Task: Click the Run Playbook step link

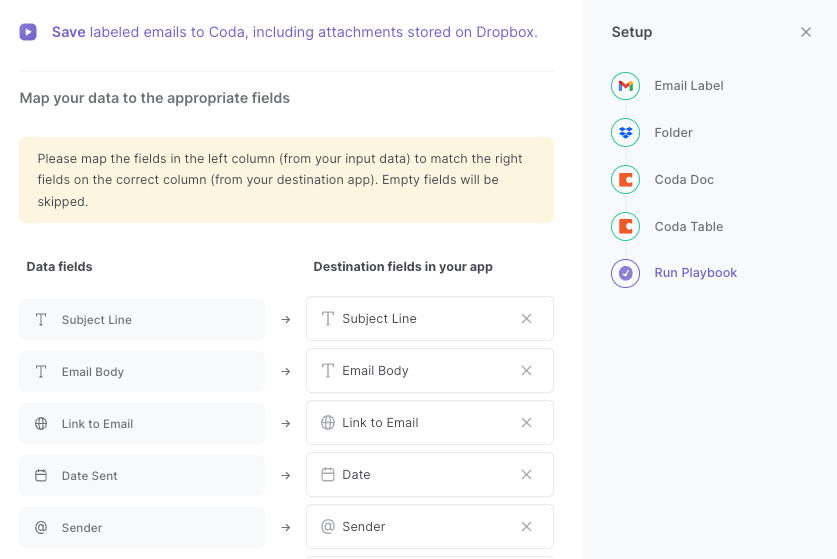Action: (x=696, y=273)
